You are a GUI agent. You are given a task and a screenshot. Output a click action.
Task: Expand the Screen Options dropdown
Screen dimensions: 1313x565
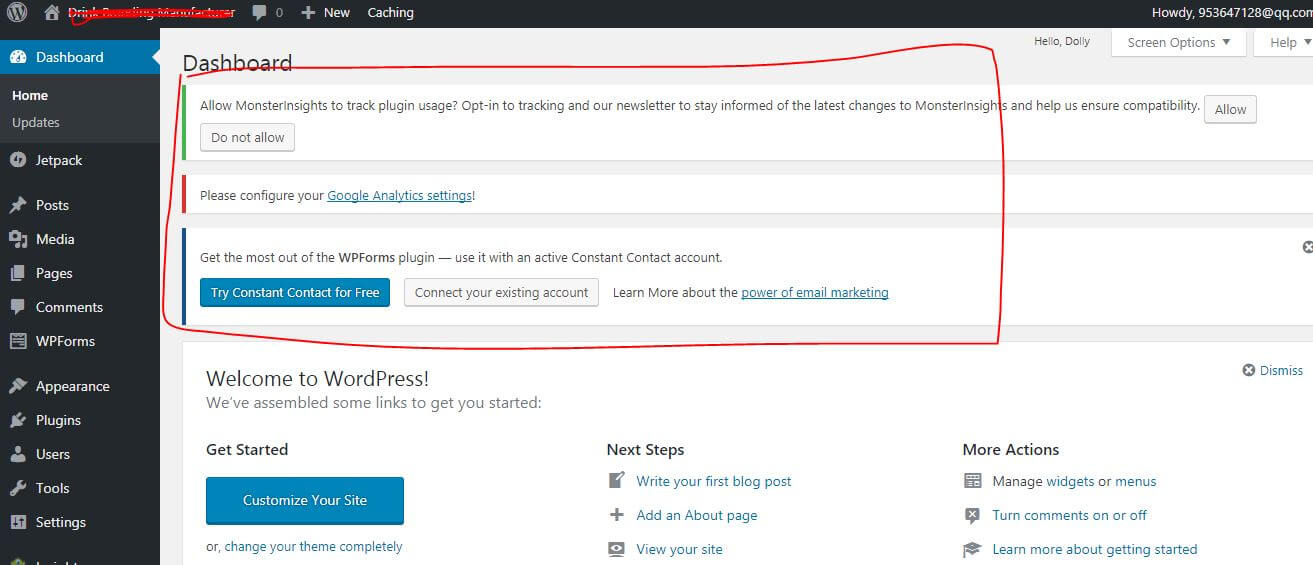click(x=1178, y=42)
